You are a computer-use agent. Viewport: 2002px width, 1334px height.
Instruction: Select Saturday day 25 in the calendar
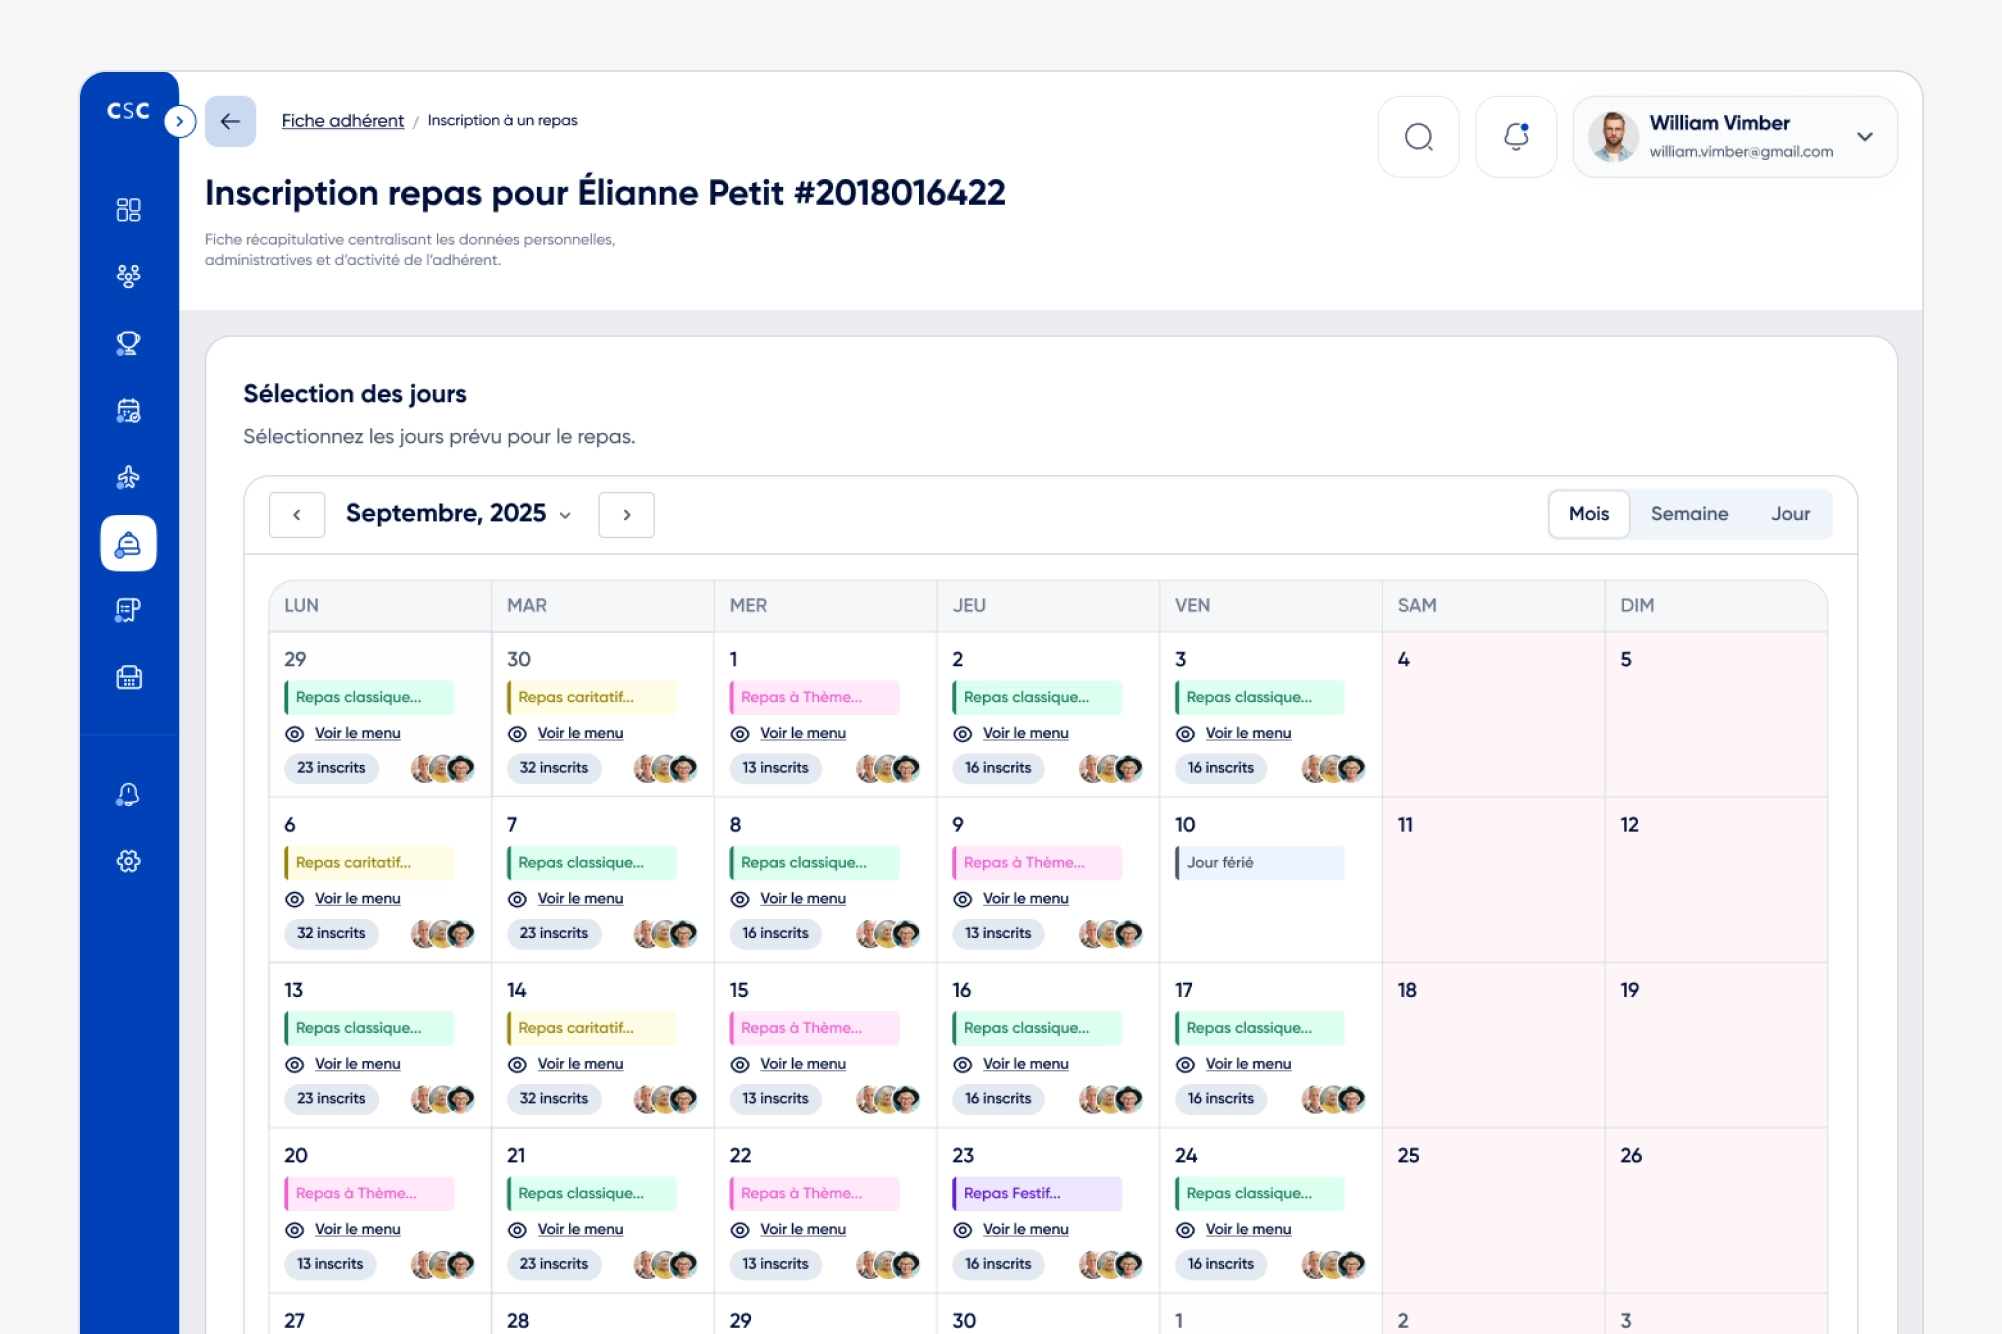[x=1494, y=1210]
